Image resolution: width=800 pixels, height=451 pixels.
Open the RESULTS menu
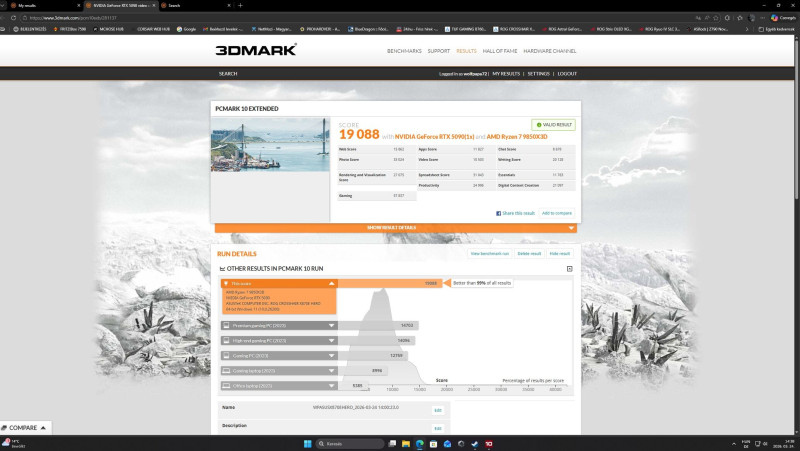(466, 51)
